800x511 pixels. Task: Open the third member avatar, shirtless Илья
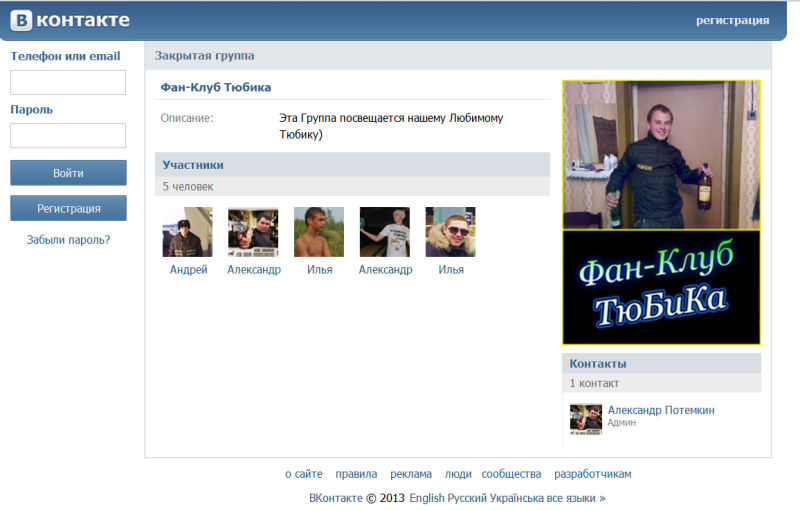coord(319,232)
